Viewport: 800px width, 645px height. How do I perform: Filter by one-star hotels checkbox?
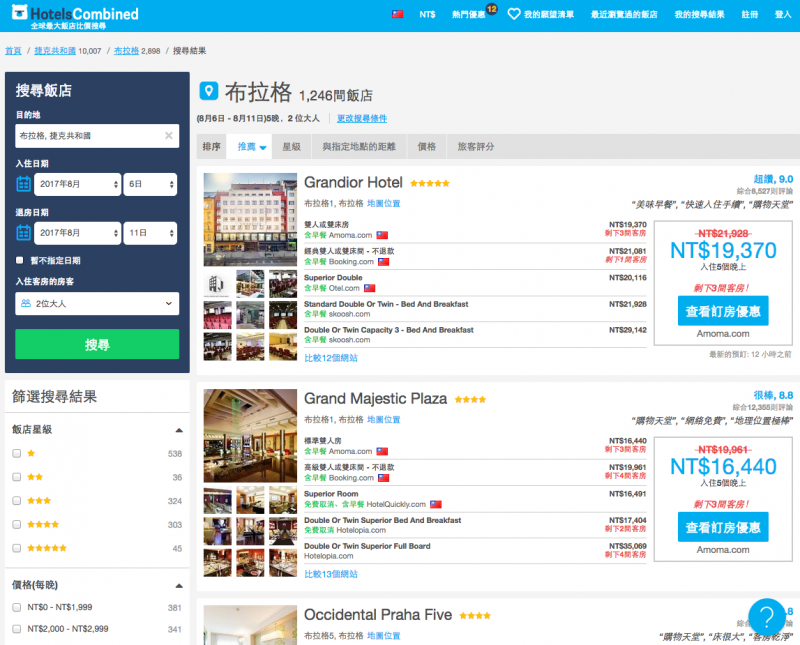tap(17, 453)
